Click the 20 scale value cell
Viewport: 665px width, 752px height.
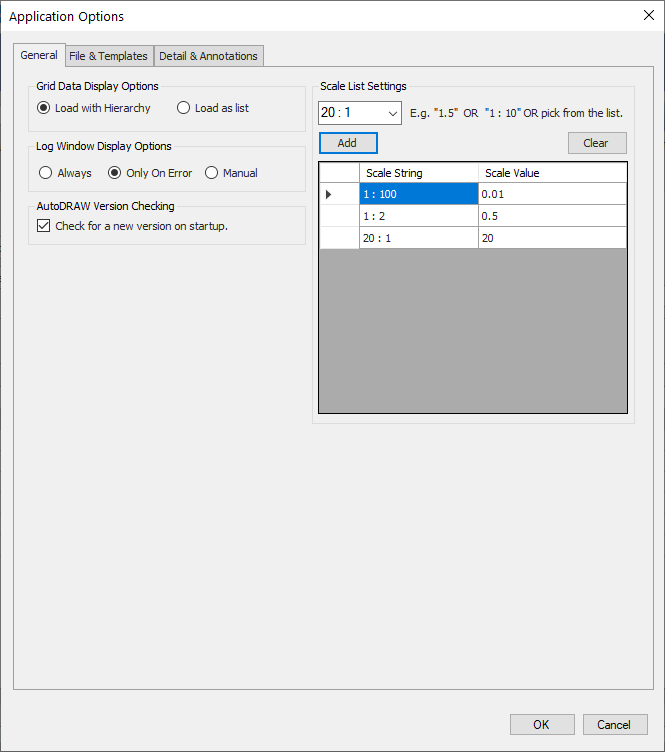tap(552, 238)
